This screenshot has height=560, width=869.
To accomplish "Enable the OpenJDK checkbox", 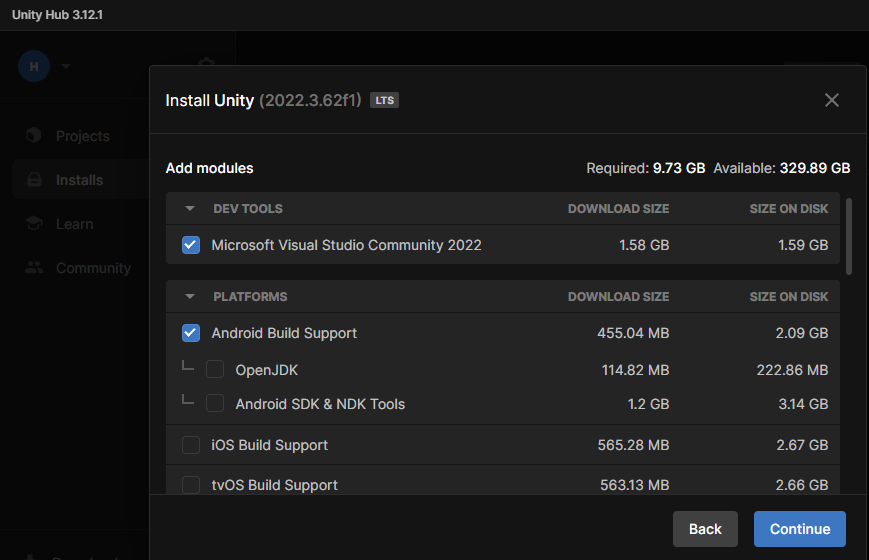I will click(215, 369).
